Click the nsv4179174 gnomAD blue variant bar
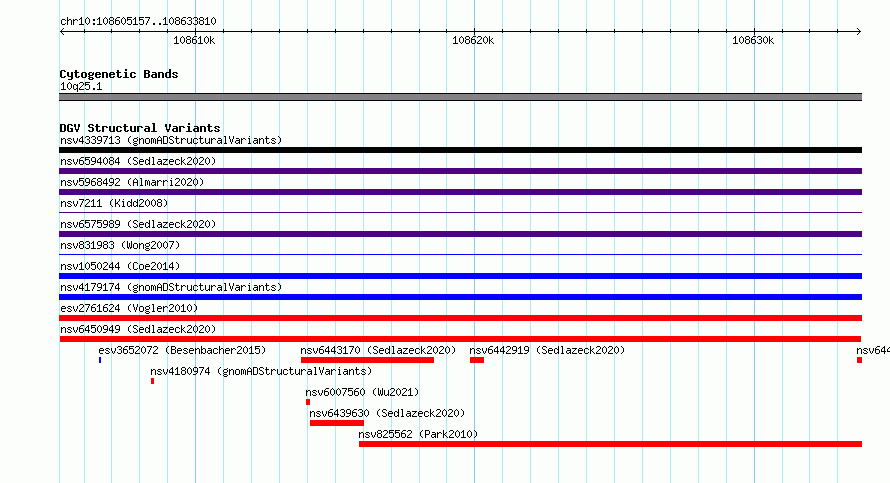890x483 pixels. (460, 297)
